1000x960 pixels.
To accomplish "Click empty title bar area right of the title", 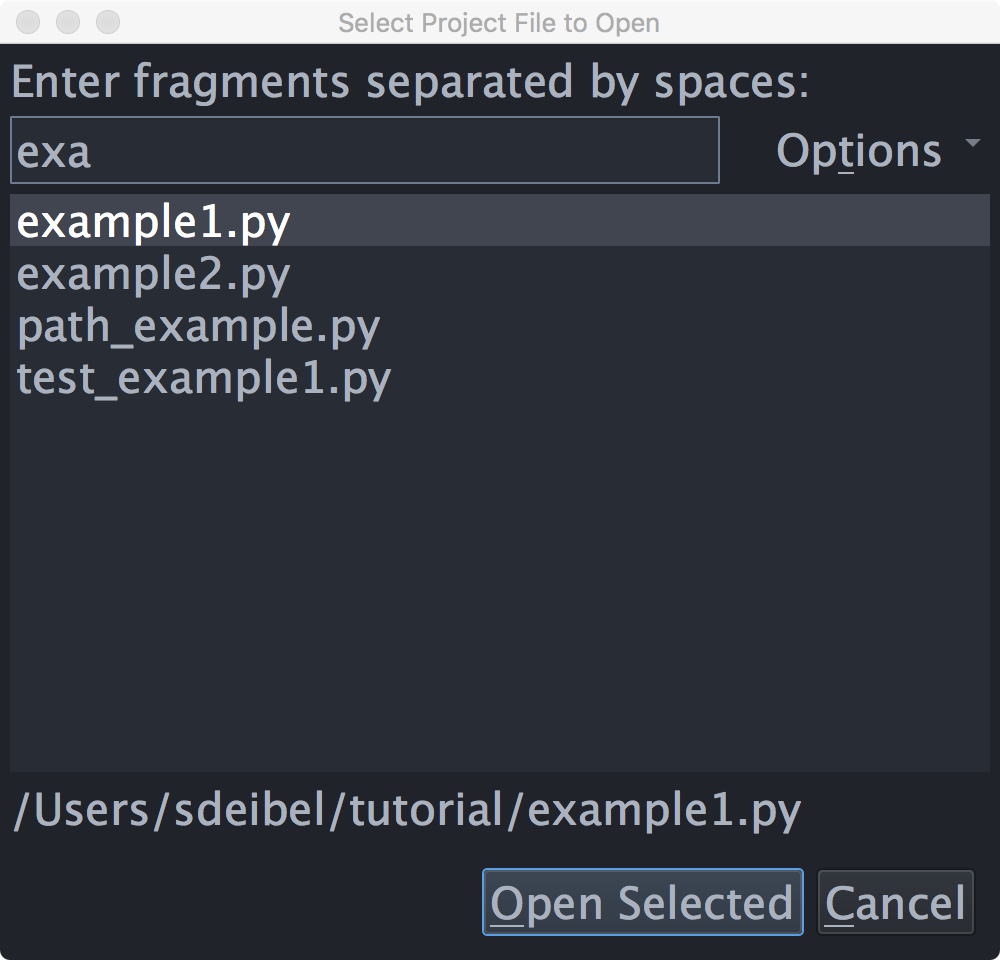I will coord(830,22).
